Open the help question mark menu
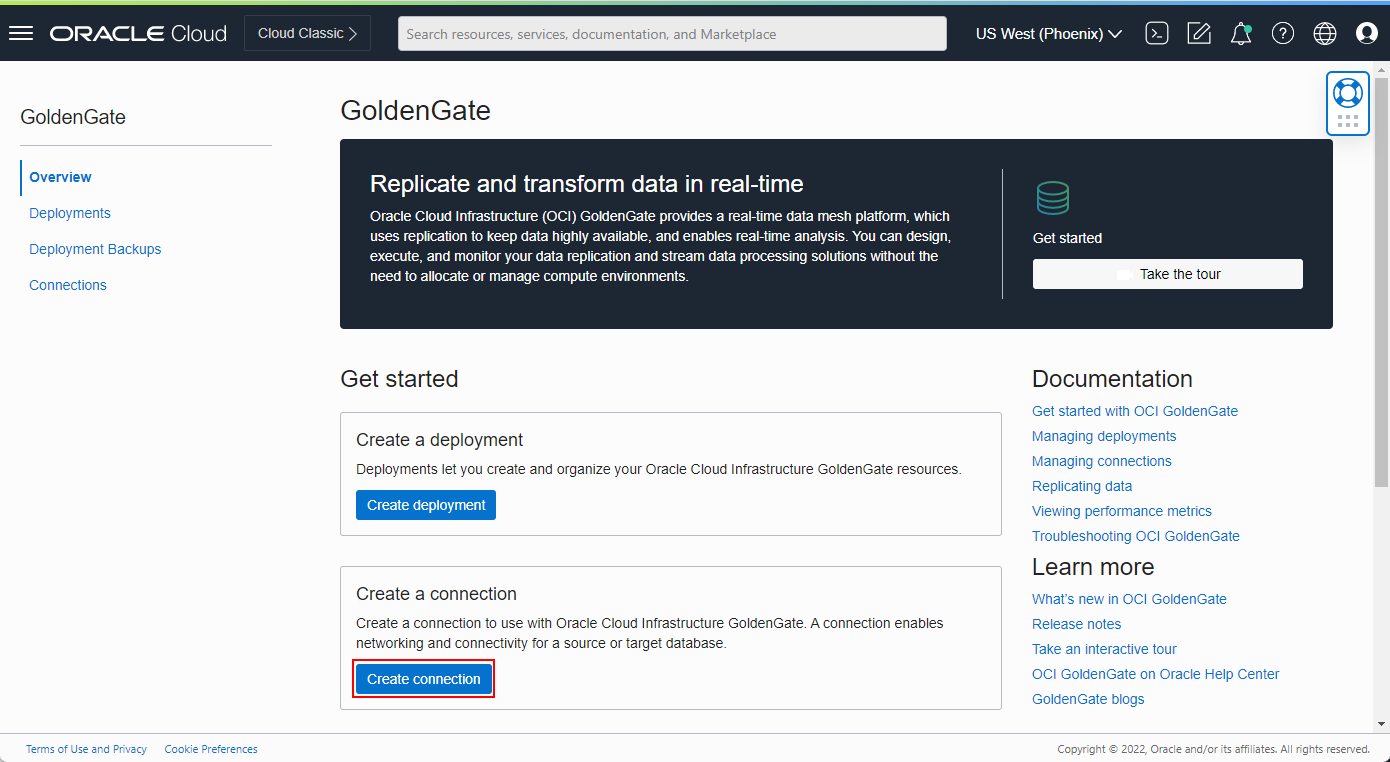 pyautogui.click(x=1283, y=33)
